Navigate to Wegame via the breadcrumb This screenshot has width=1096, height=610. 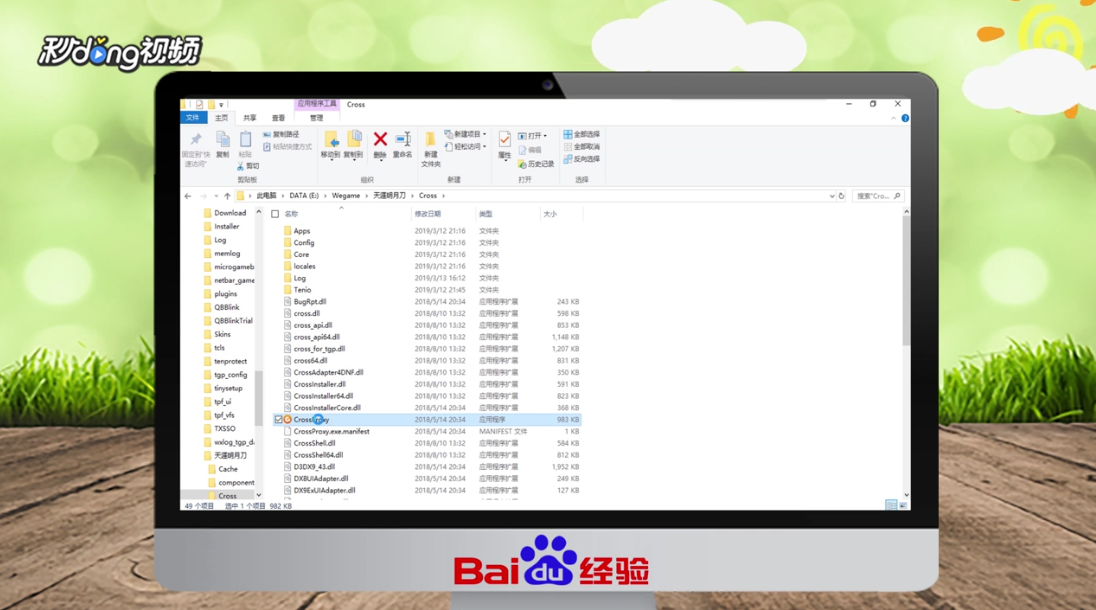[x=345, y=195]
